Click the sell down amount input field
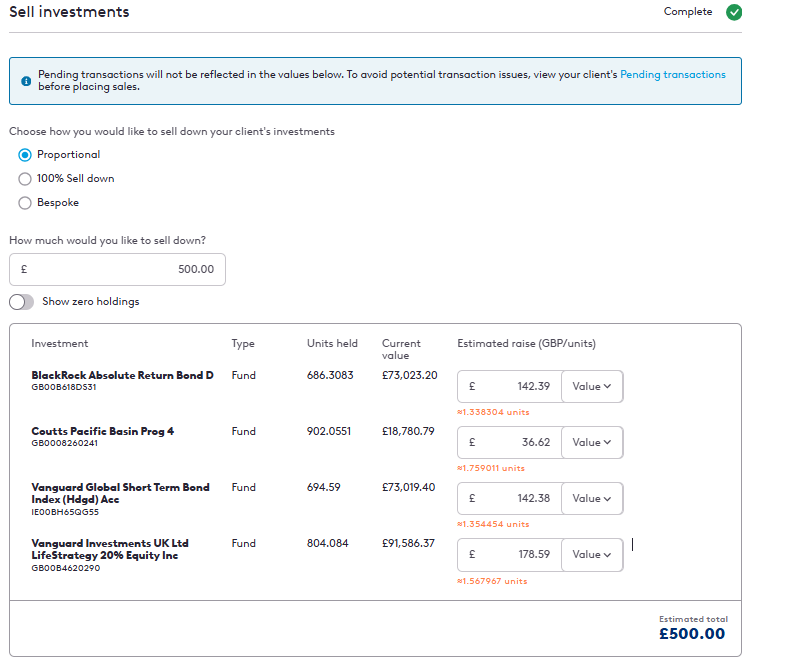This screenshot has width=812, height=669. coord(117,270)
